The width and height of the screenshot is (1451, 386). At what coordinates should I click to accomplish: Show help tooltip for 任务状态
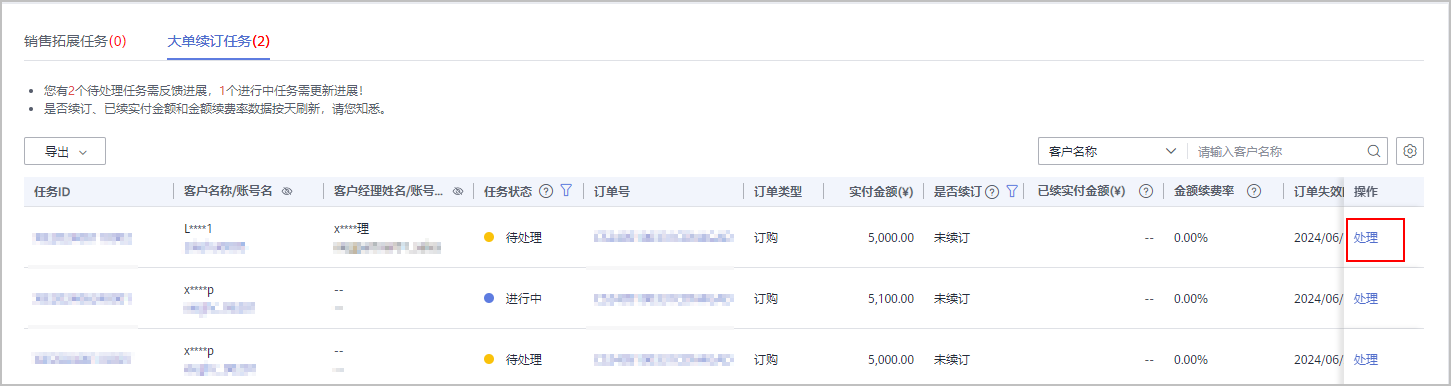point(546,191)
